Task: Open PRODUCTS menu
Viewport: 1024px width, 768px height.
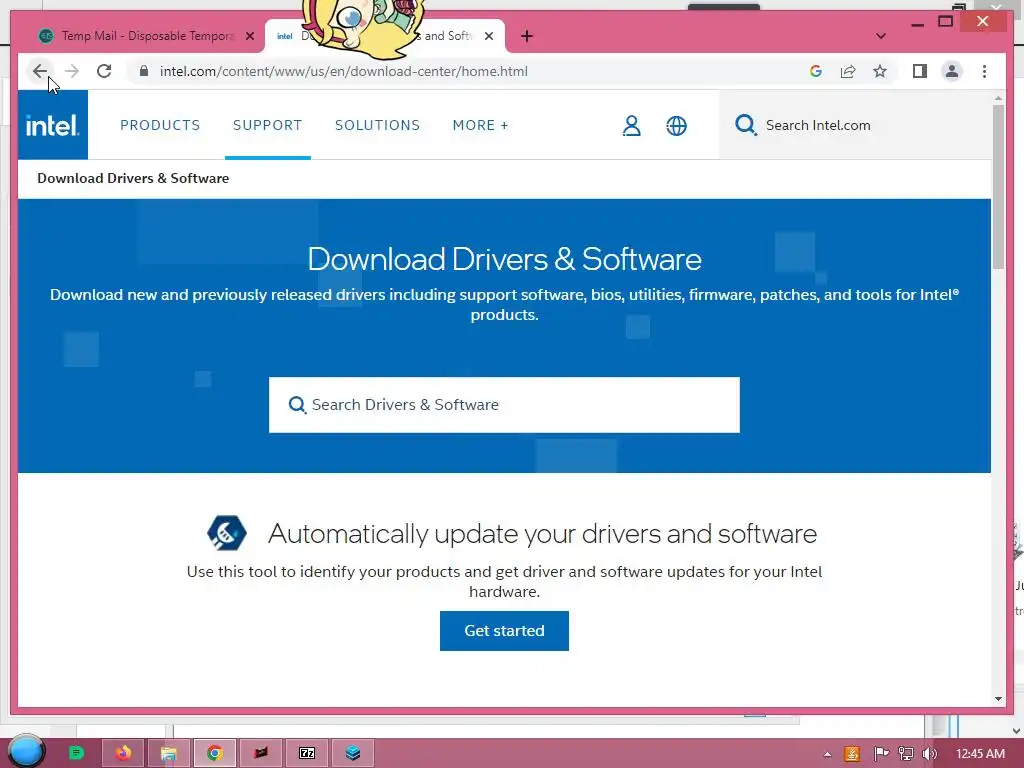Action: tap(160, 125)
